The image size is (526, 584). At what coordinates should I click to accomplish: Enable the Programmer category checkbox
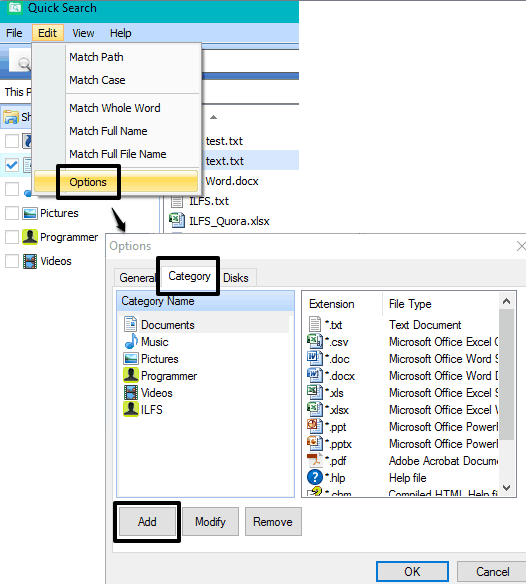click(12, 237)
